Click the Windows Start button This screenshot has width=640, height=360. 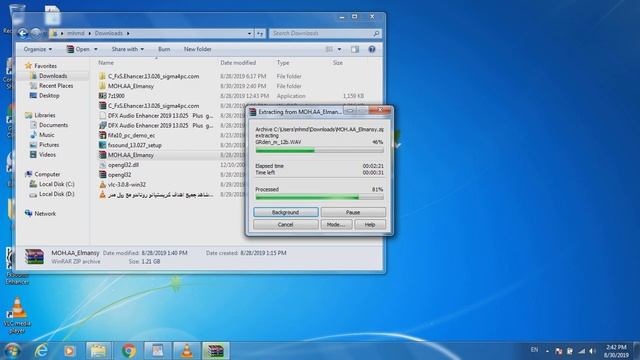[x=12, y=351]
